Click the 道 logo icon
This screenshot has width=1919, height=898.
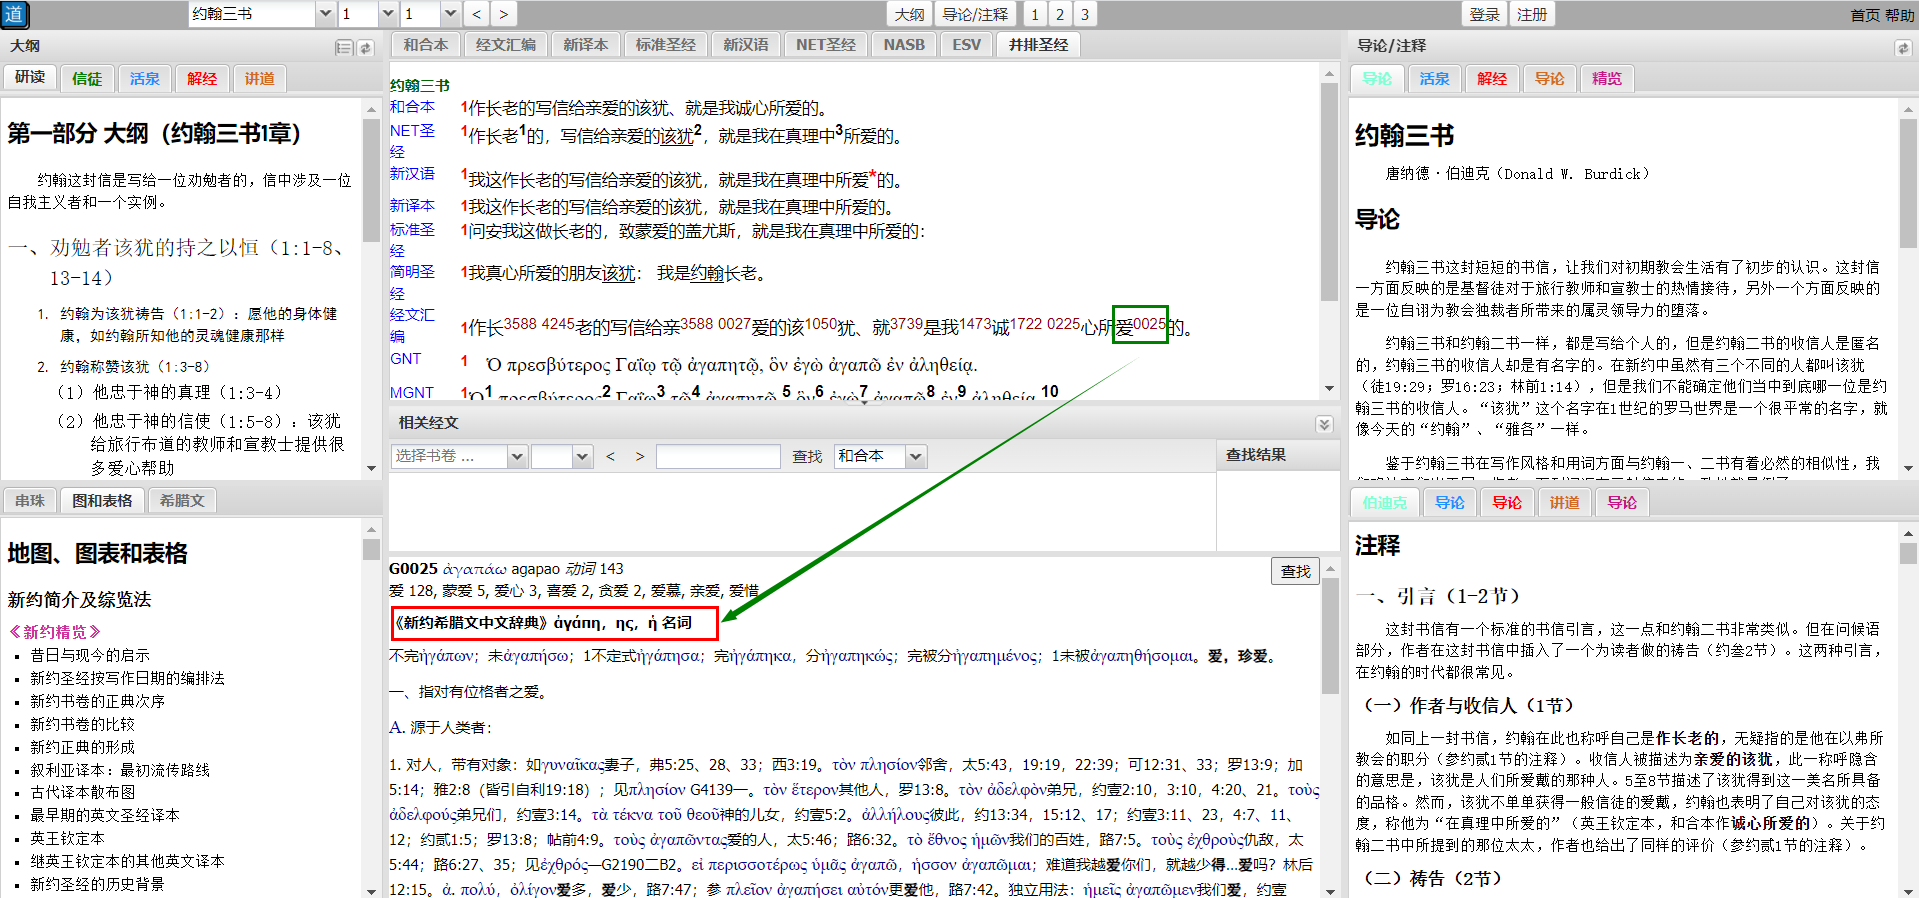coord(14,14)
